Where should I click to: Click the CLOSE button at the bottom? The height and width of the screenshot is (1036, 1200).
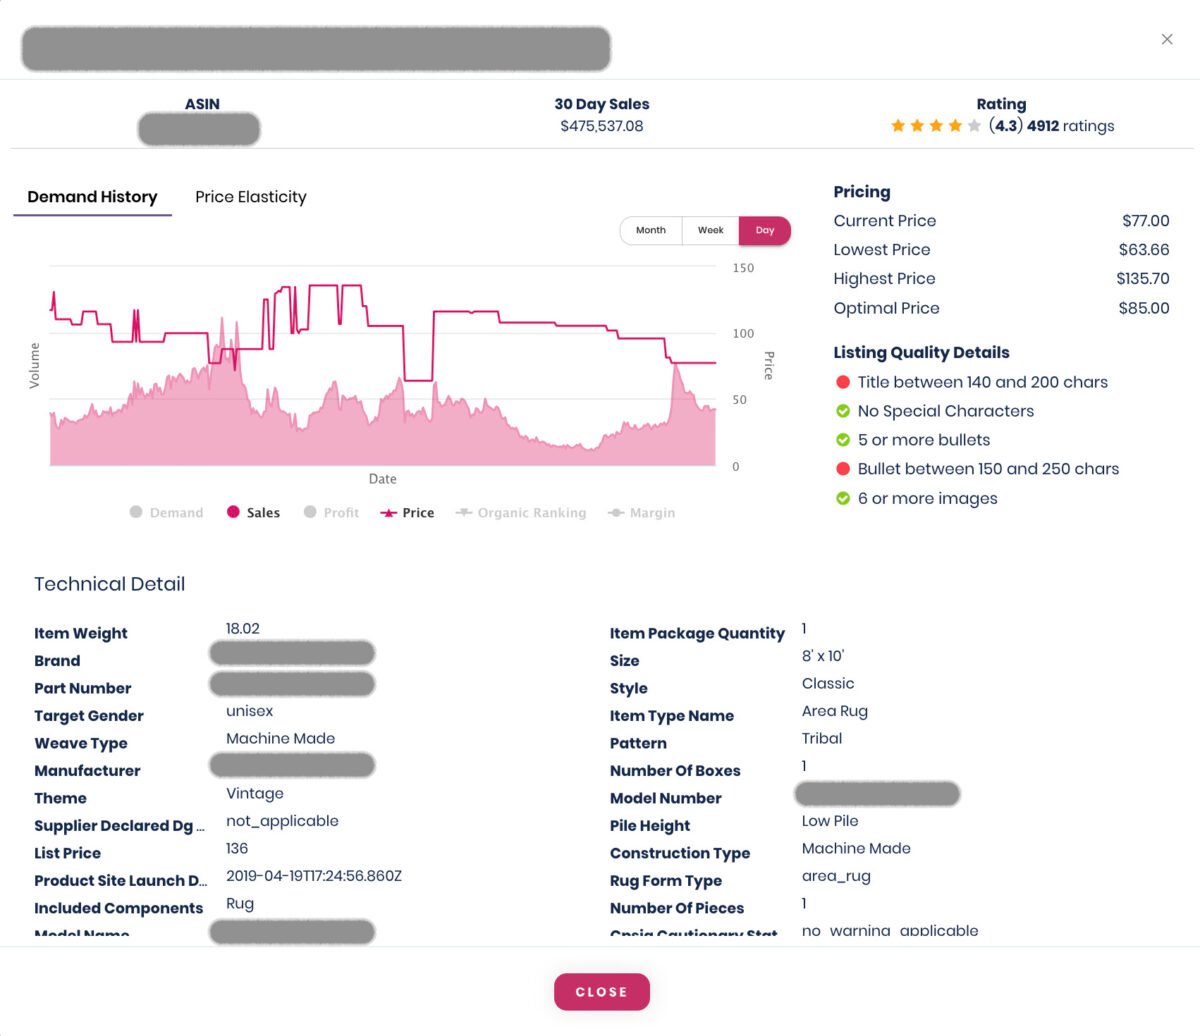[x=601, y=991]
